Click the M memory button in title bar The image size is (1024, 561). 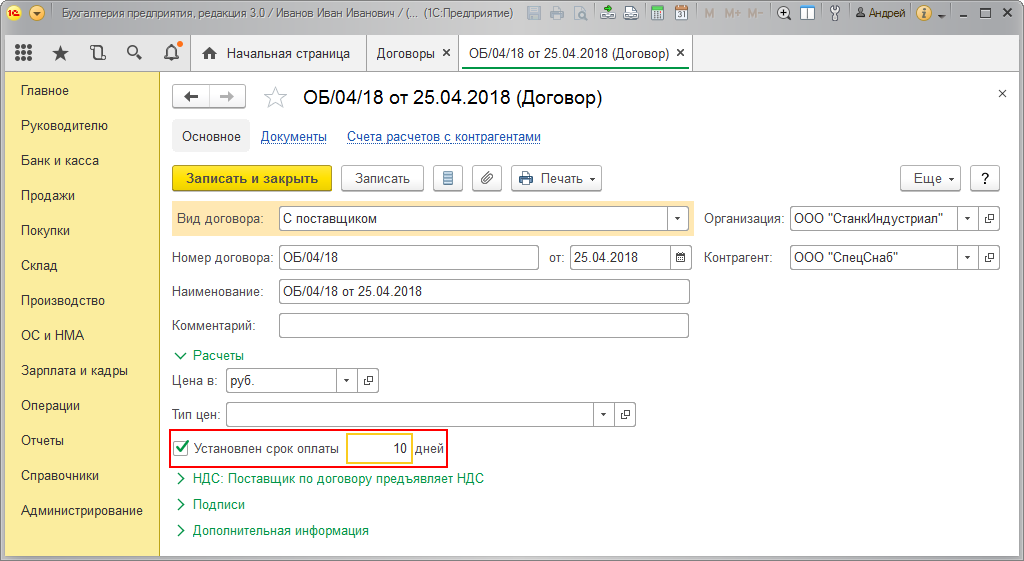[709, 13]
